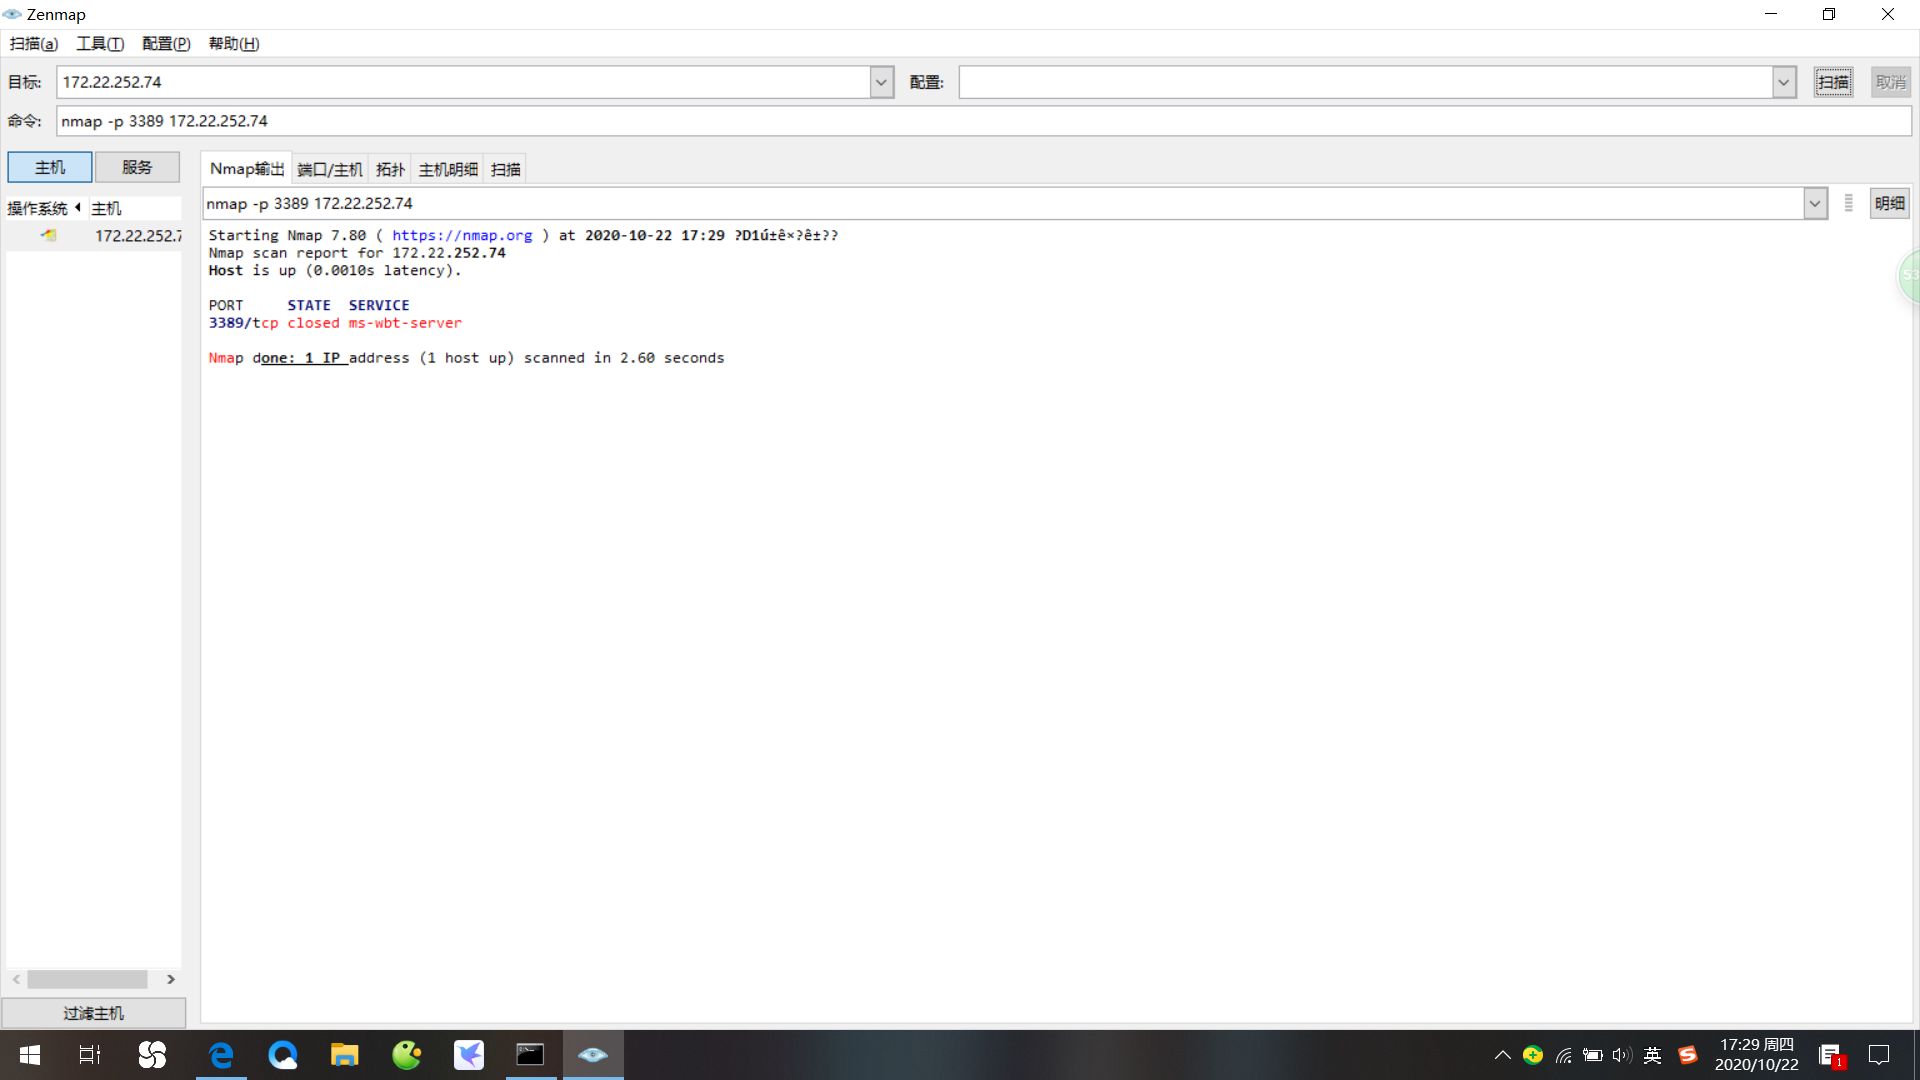Switch to the 端口/主机 tab
The image size is (1920, 1080).
(330, 169)
